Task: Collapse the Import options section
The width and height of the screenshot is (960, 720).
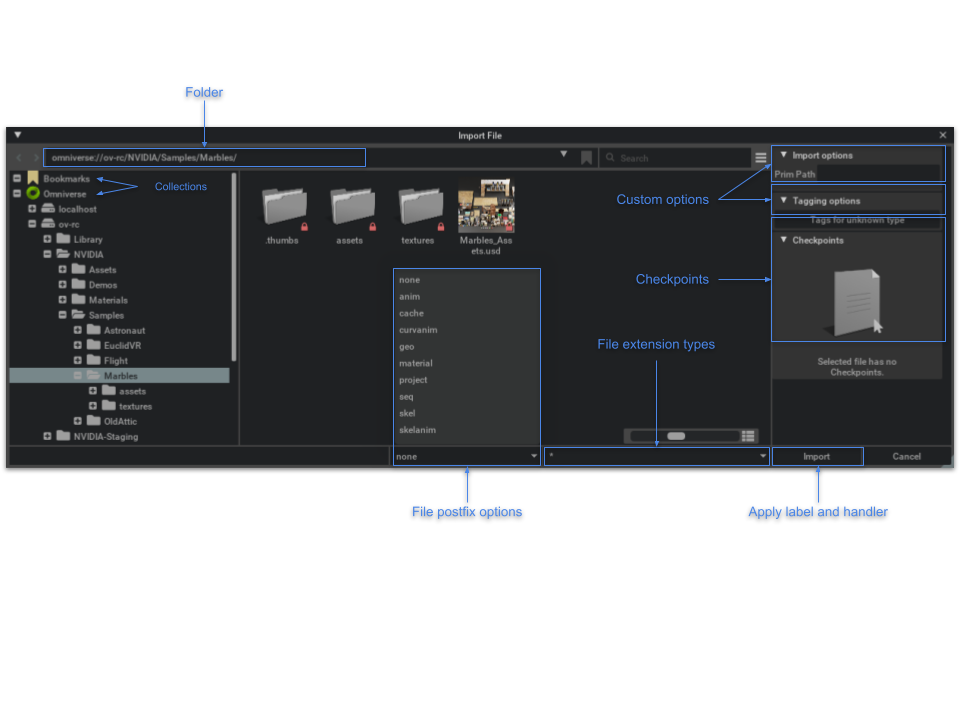Action: (784, 155)
